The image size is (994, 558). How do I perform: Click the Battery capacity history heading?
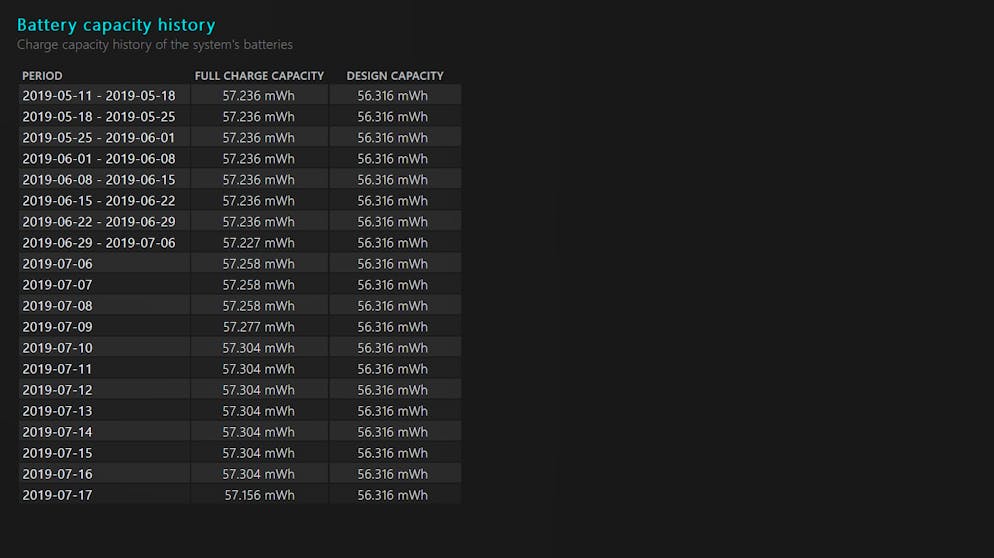click(x=116, y=25)
